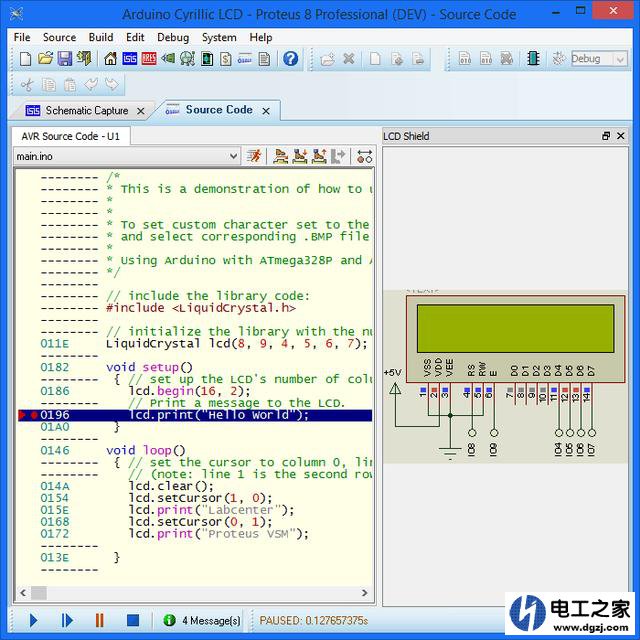Image resolution: width=640 pixels, height=640 pixels.
Task: Click the Stop simulation button
Action: pyautogui.click(x=133, y=620)
